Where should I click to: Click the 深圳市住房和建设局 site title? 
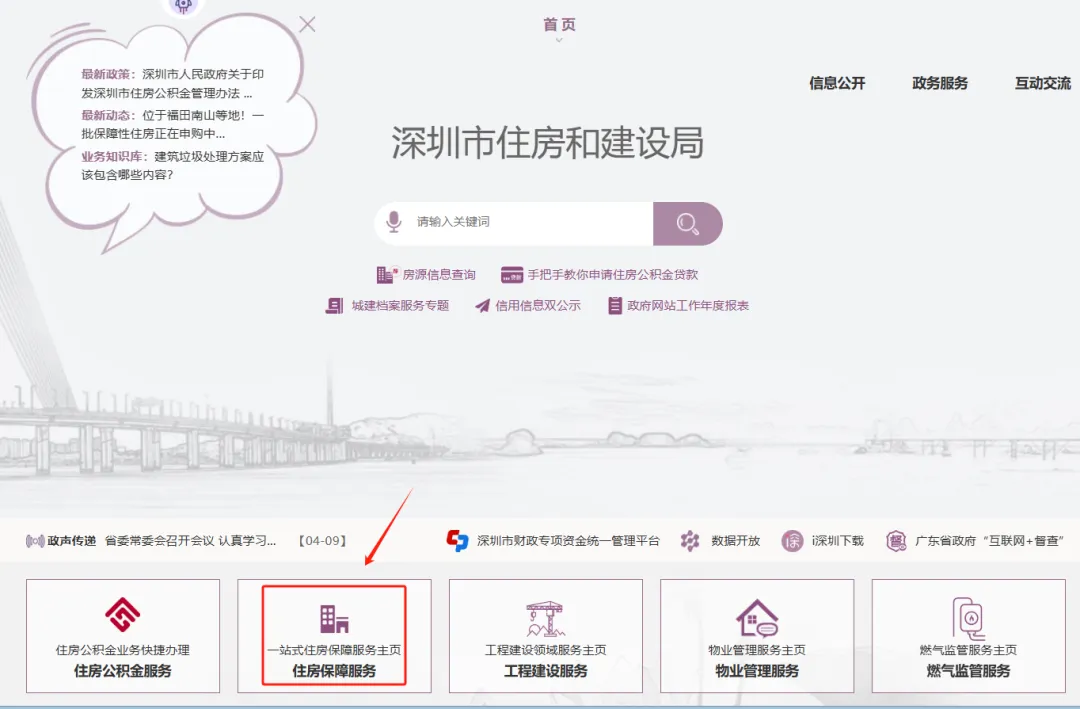point(548,143)
